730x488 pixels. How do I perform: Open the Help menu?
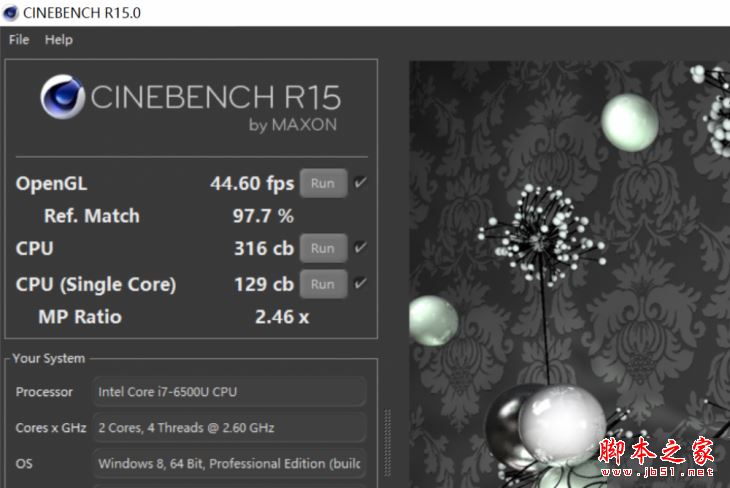(59, 40)
